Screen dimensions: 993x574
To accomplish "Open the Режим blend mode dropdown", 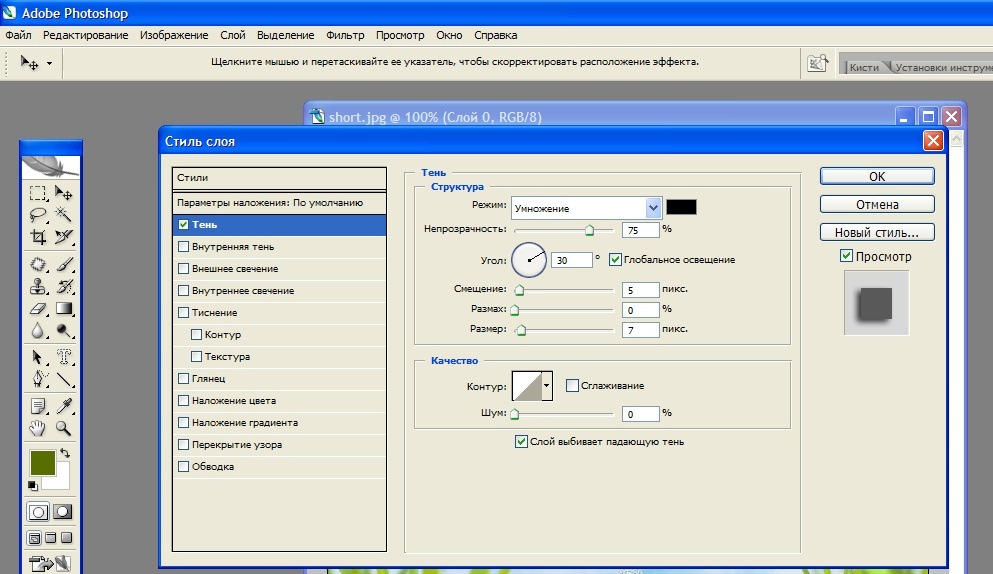I will point(654,208).
